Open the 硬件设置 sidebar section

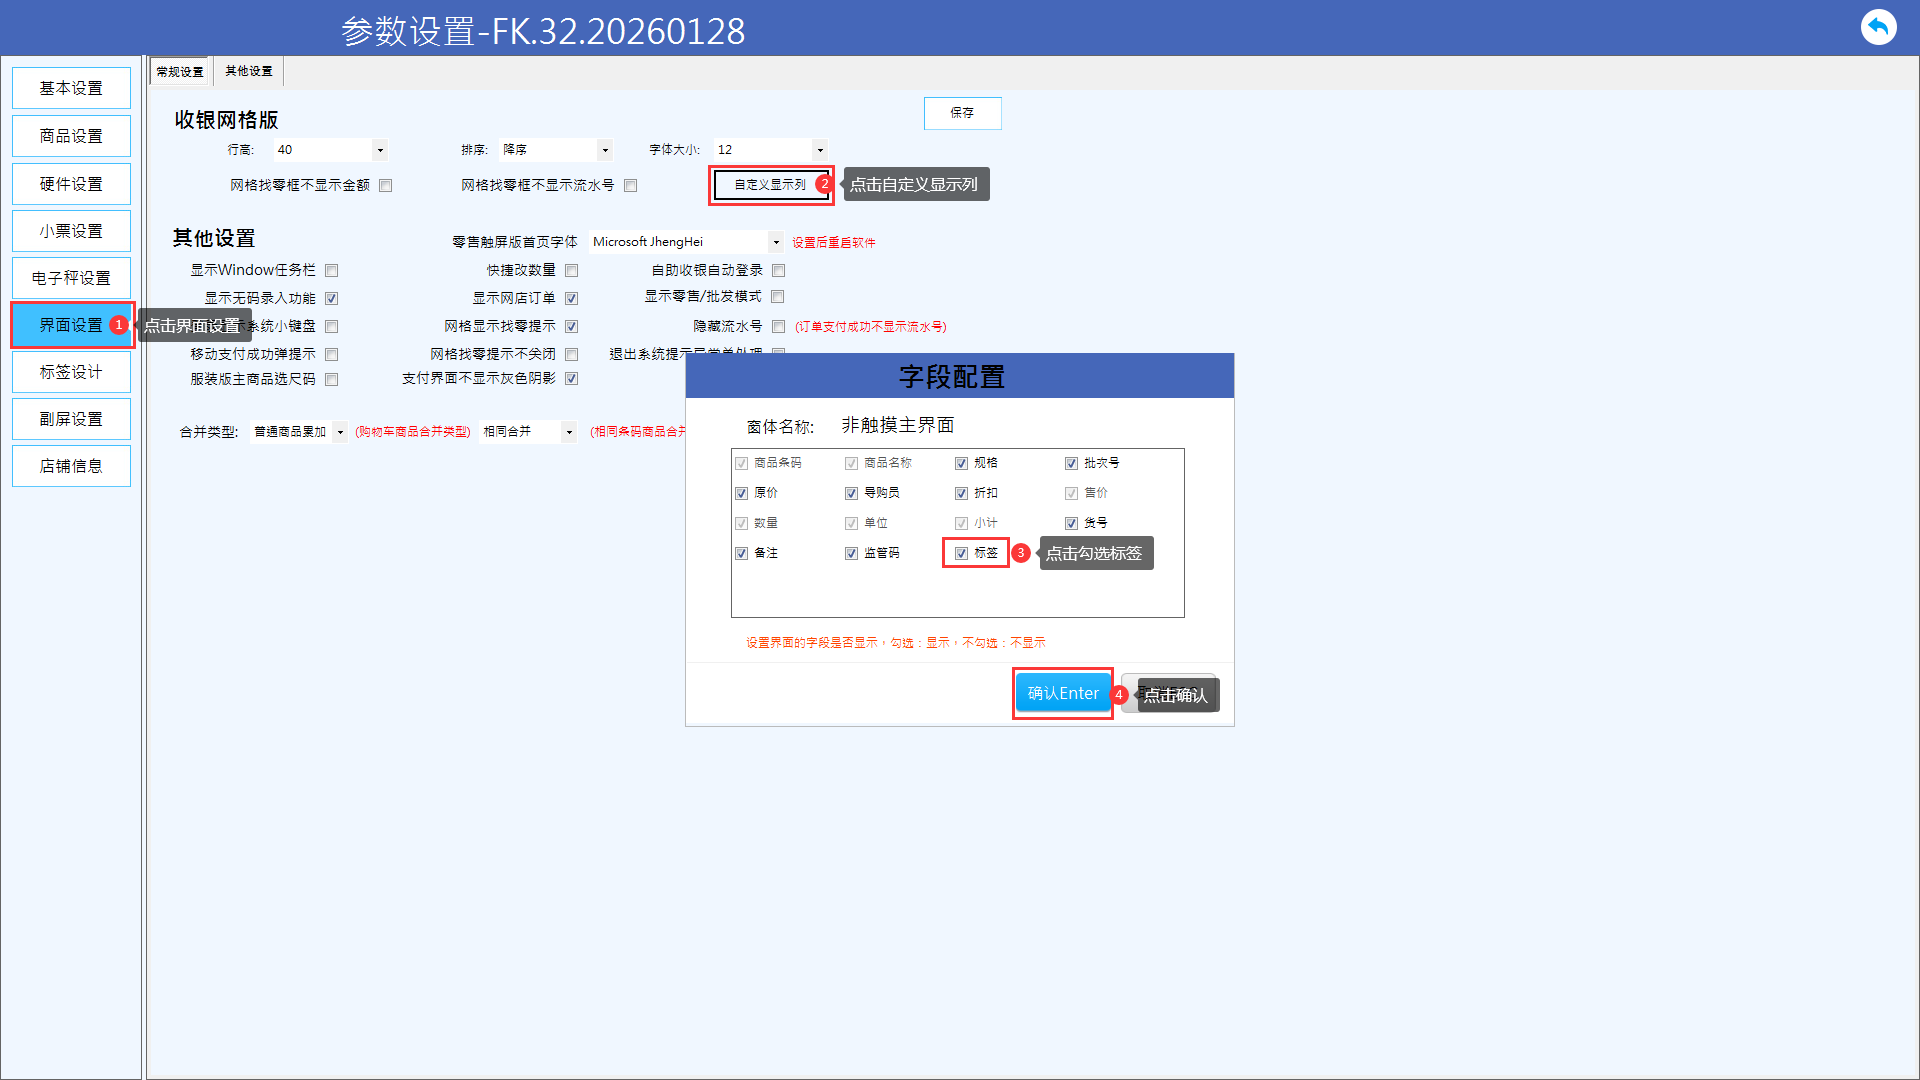tap(71, 184)
